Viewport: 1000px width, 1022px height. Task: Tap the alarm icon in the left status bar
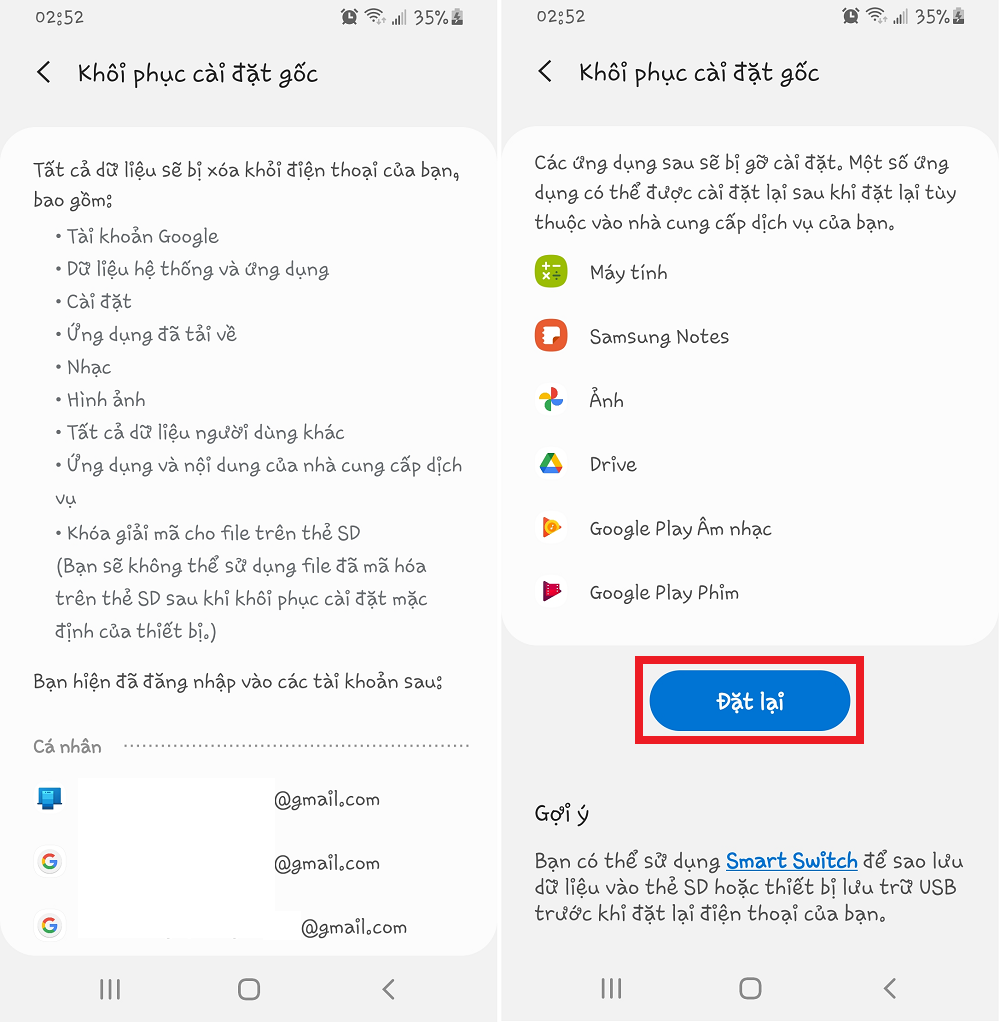[349, 17]
